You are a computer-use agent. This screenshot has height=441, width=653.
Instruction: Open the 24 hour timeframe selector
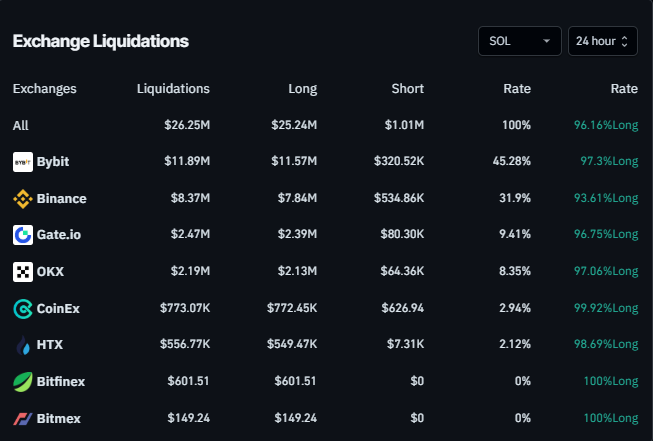602,41
